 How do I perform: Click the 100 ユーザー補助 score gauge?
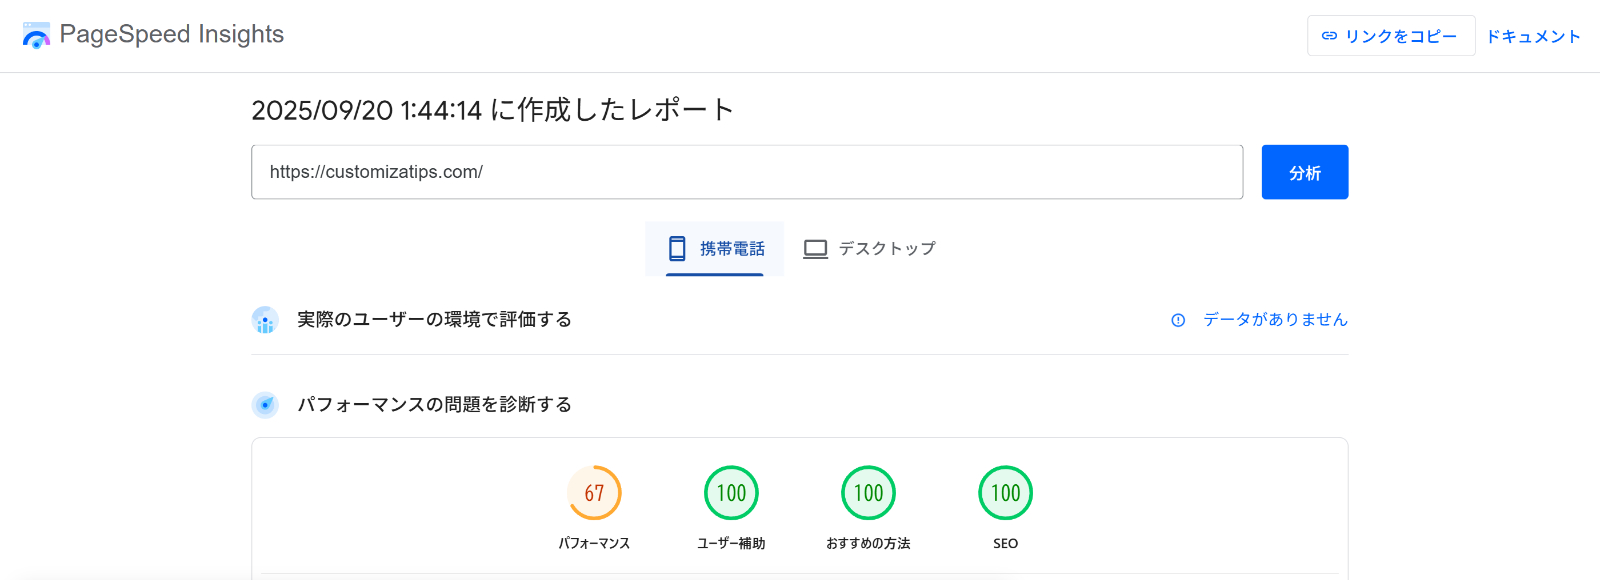(731, 493)
